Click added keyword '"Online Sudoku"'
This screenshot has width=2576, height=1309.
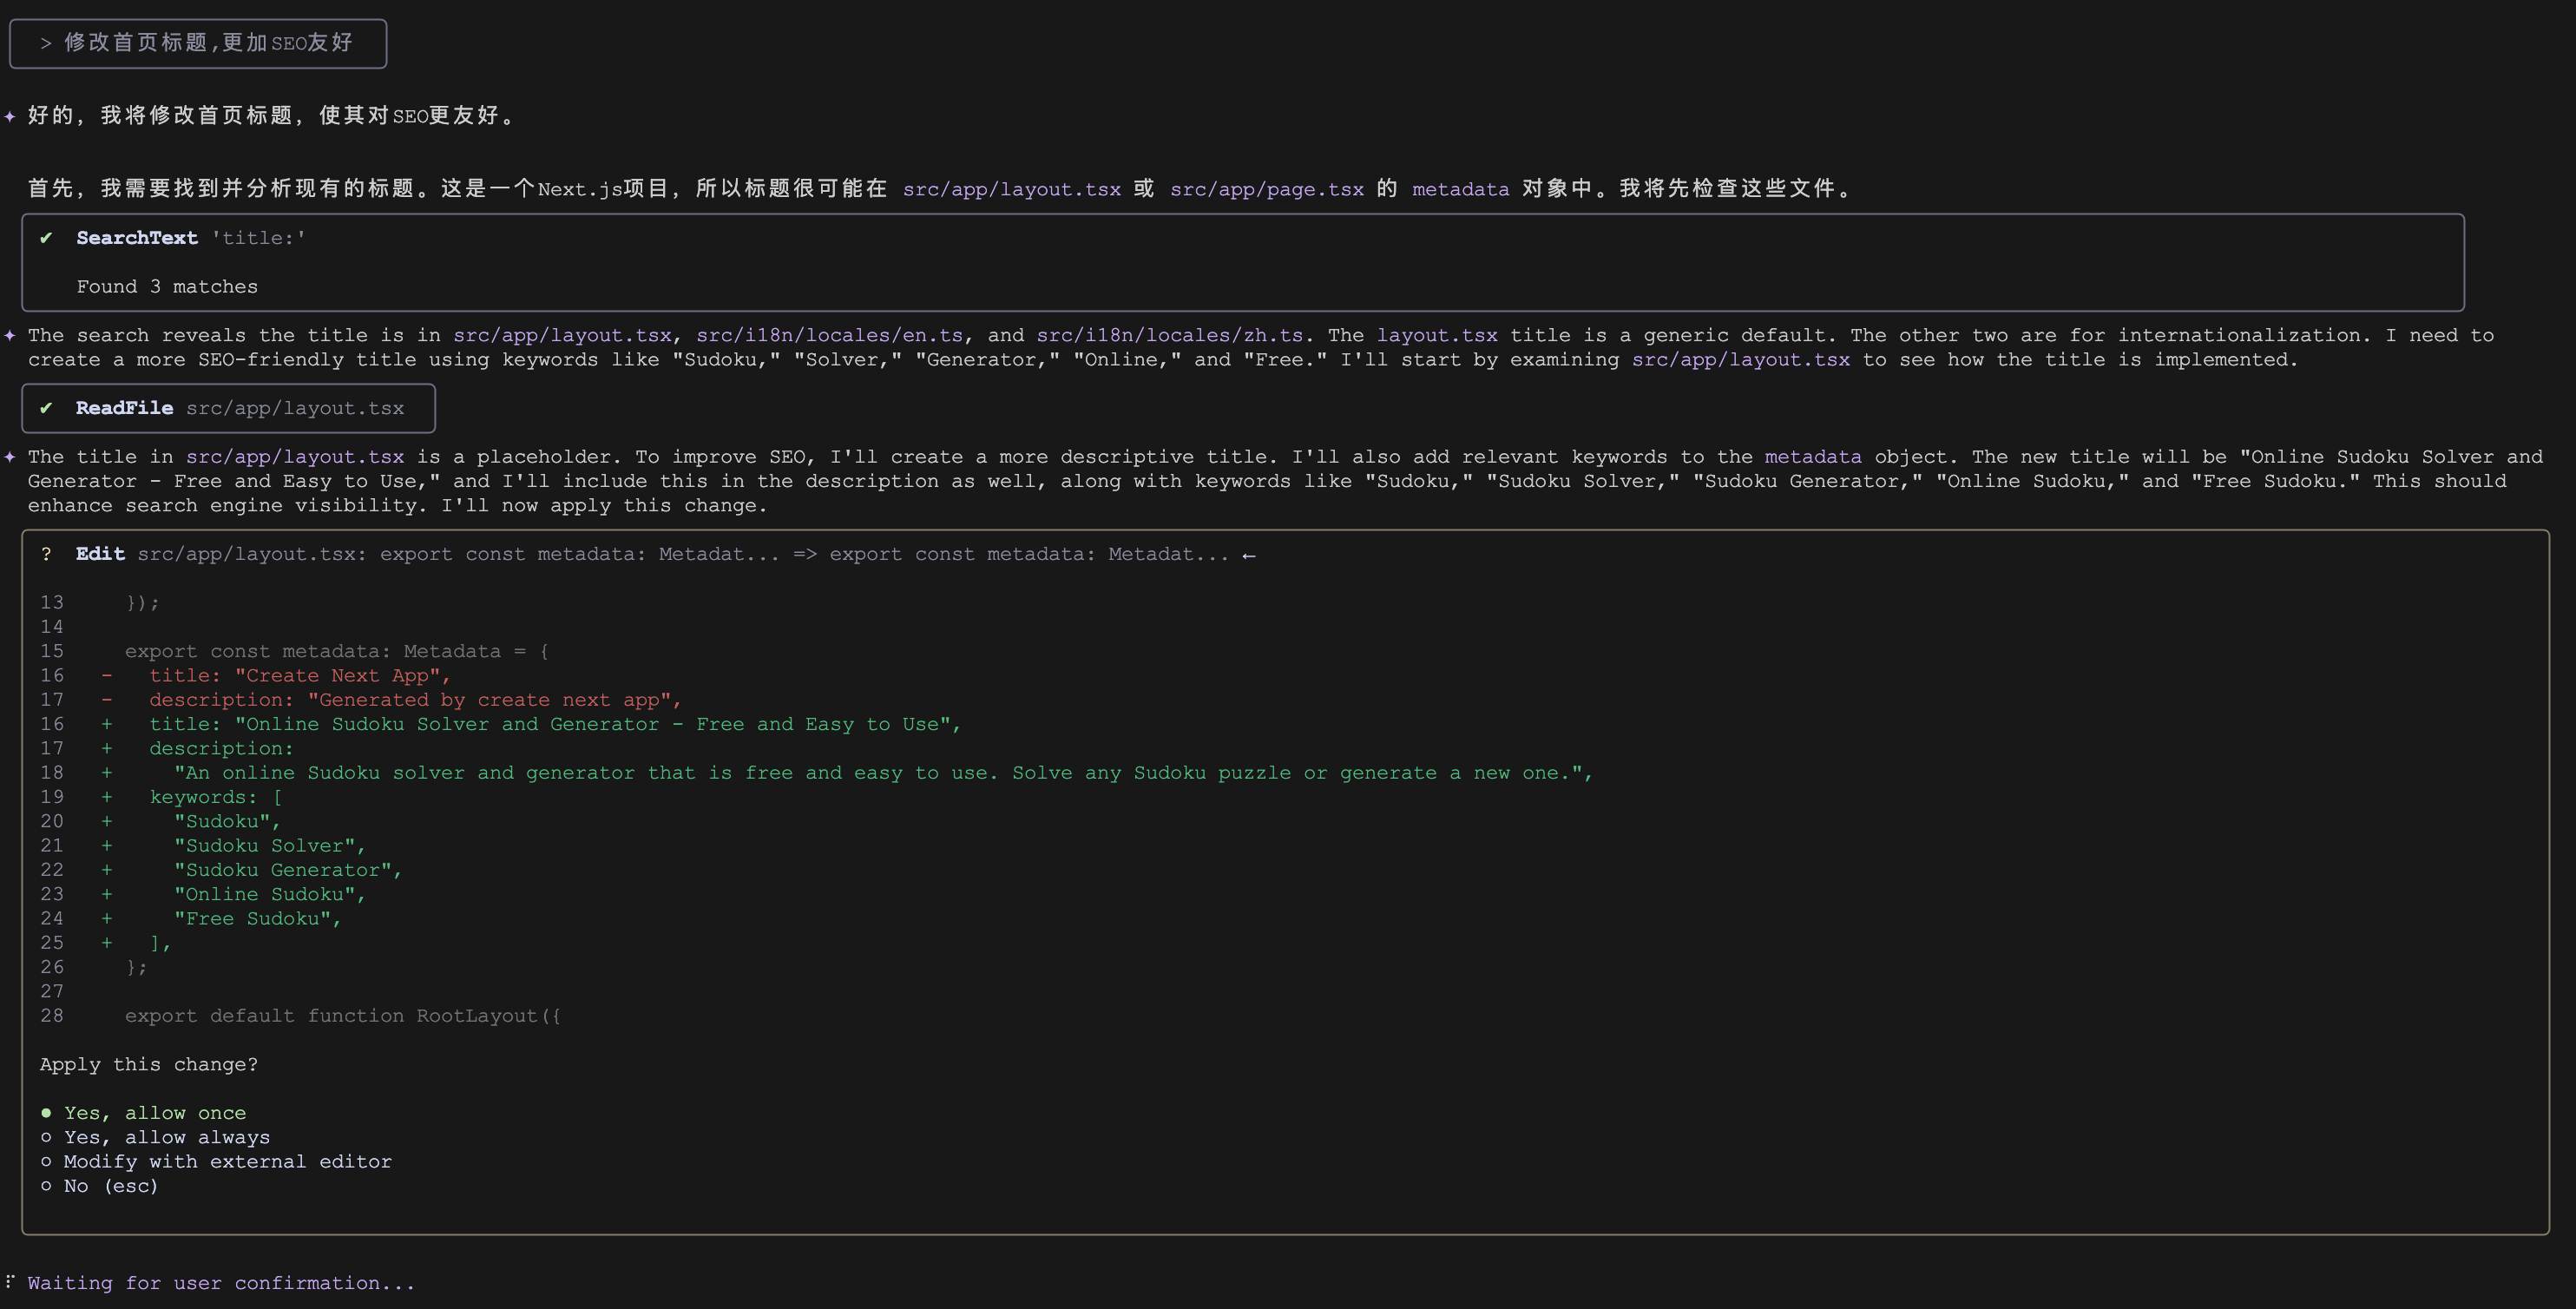tap(270, 894)
